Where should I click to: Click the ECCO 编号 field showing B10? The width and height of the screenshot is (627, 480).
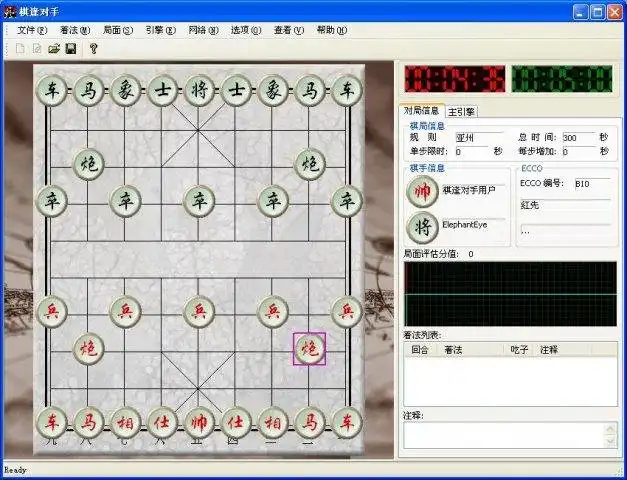click(x=593, y=184)
